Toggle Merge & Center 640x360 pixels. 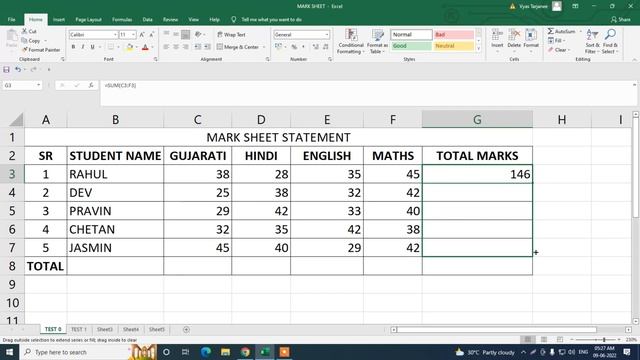click(238, 47)
